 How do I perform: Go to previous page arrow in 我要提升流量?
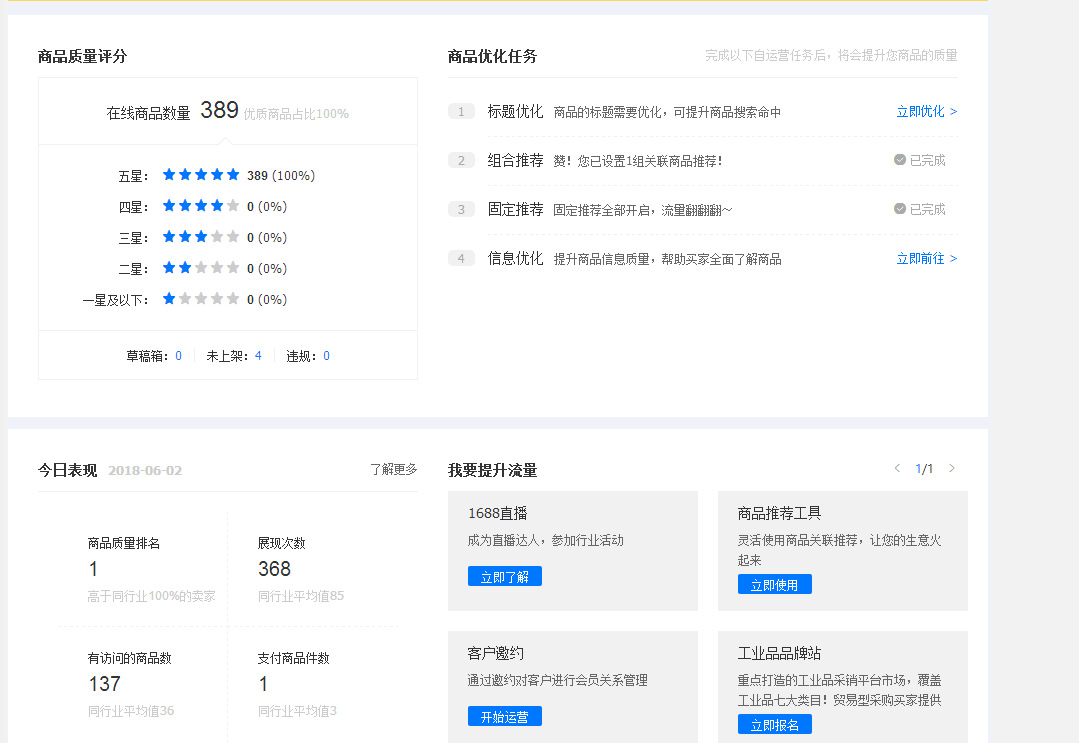click(x=897, y=469)
